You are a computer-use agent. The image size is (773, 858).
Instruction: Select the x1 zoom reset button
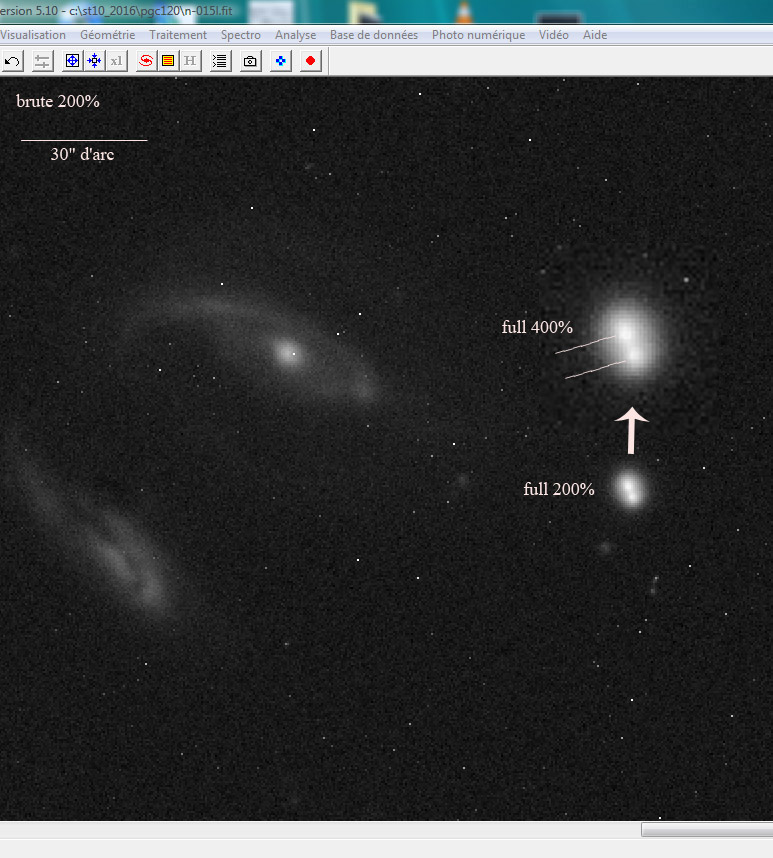pyautogui.click(x=117, y=61)
